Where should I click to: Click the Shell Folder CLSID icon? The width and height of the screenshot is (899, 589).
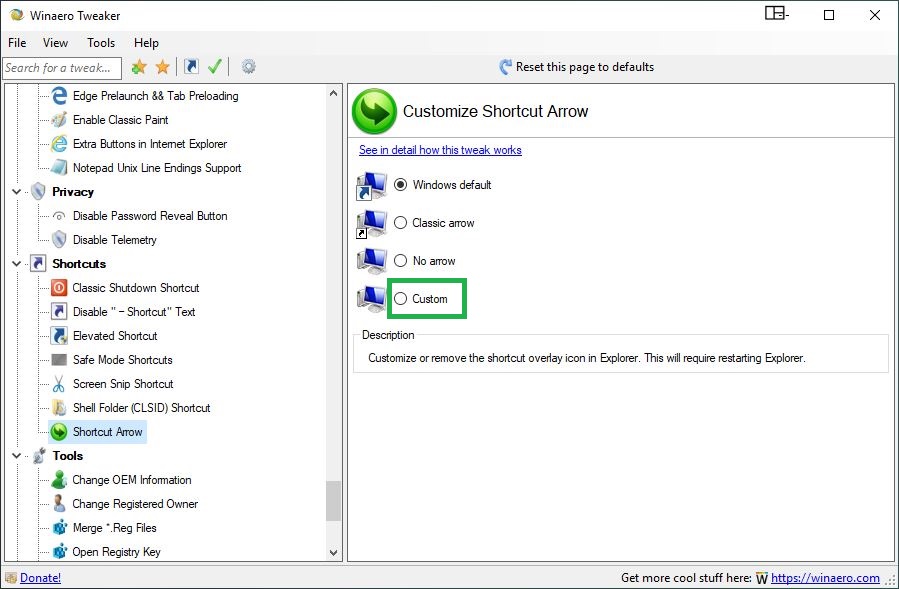59,408
